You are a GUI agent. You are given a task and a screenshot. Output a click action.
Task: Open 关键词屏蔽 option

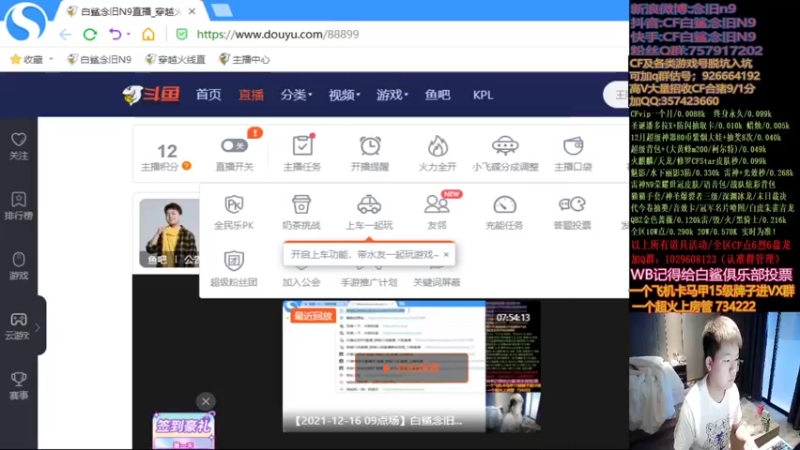tap(437, 281)
